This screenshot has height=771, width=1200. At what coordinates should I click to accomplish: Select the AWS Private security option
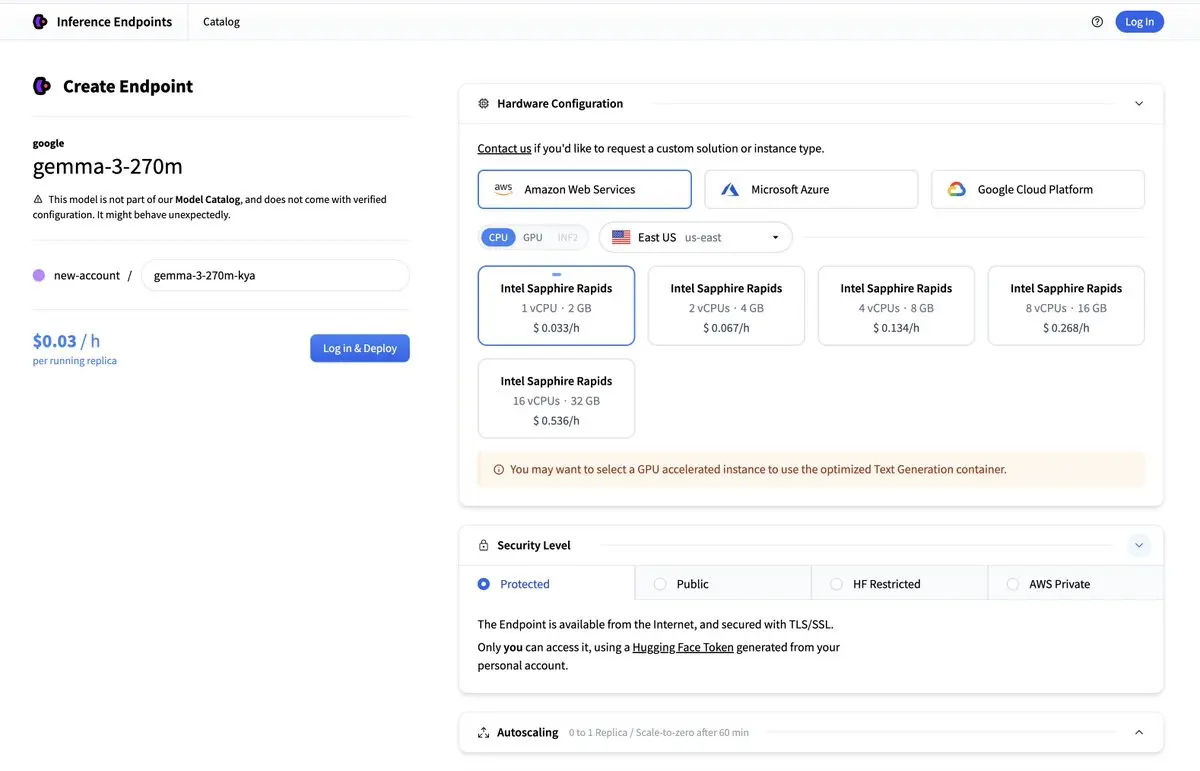point(1076,584)
